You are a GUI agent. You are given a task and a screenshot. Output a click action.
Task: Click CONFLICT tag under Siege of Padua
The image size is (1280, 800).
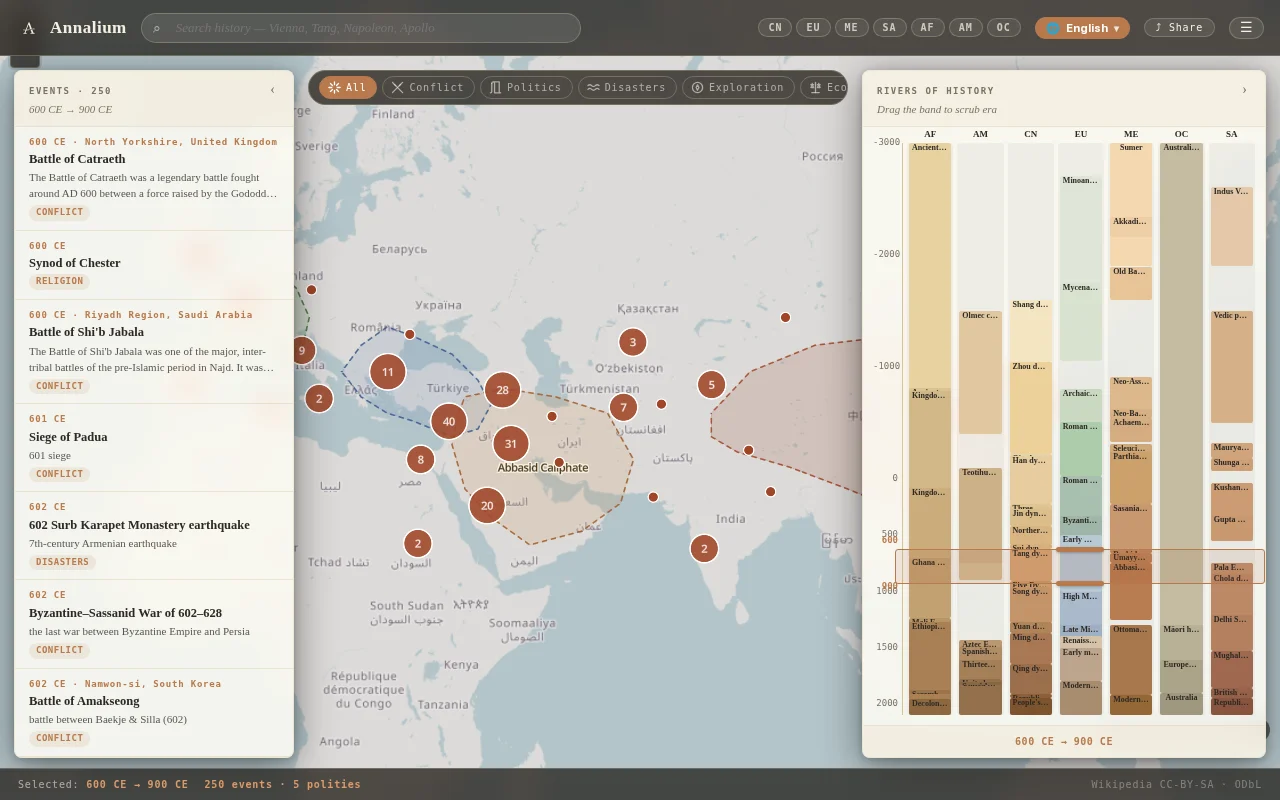pos(59,474)
